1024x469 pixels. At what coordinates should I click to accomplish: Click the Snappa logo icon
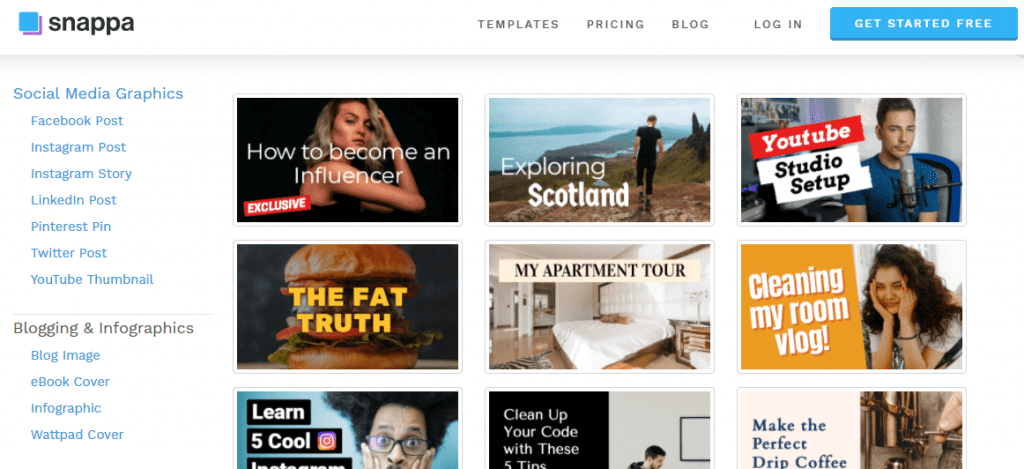[31, 24]
